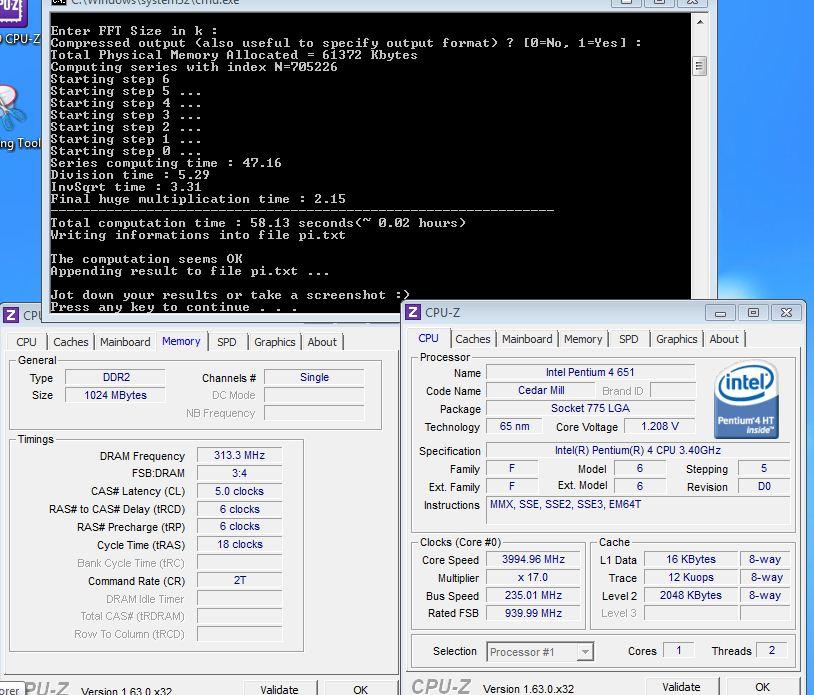Switch to Caches tab in left CPU-Z window
814x695 pixels.
click(x=71, y=342)
